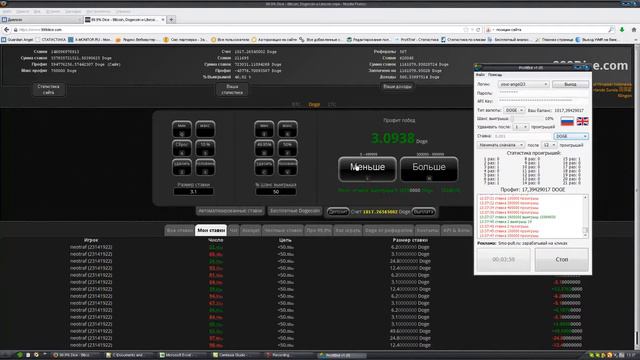Click the Microsoft Excel taskbar item

183,355
